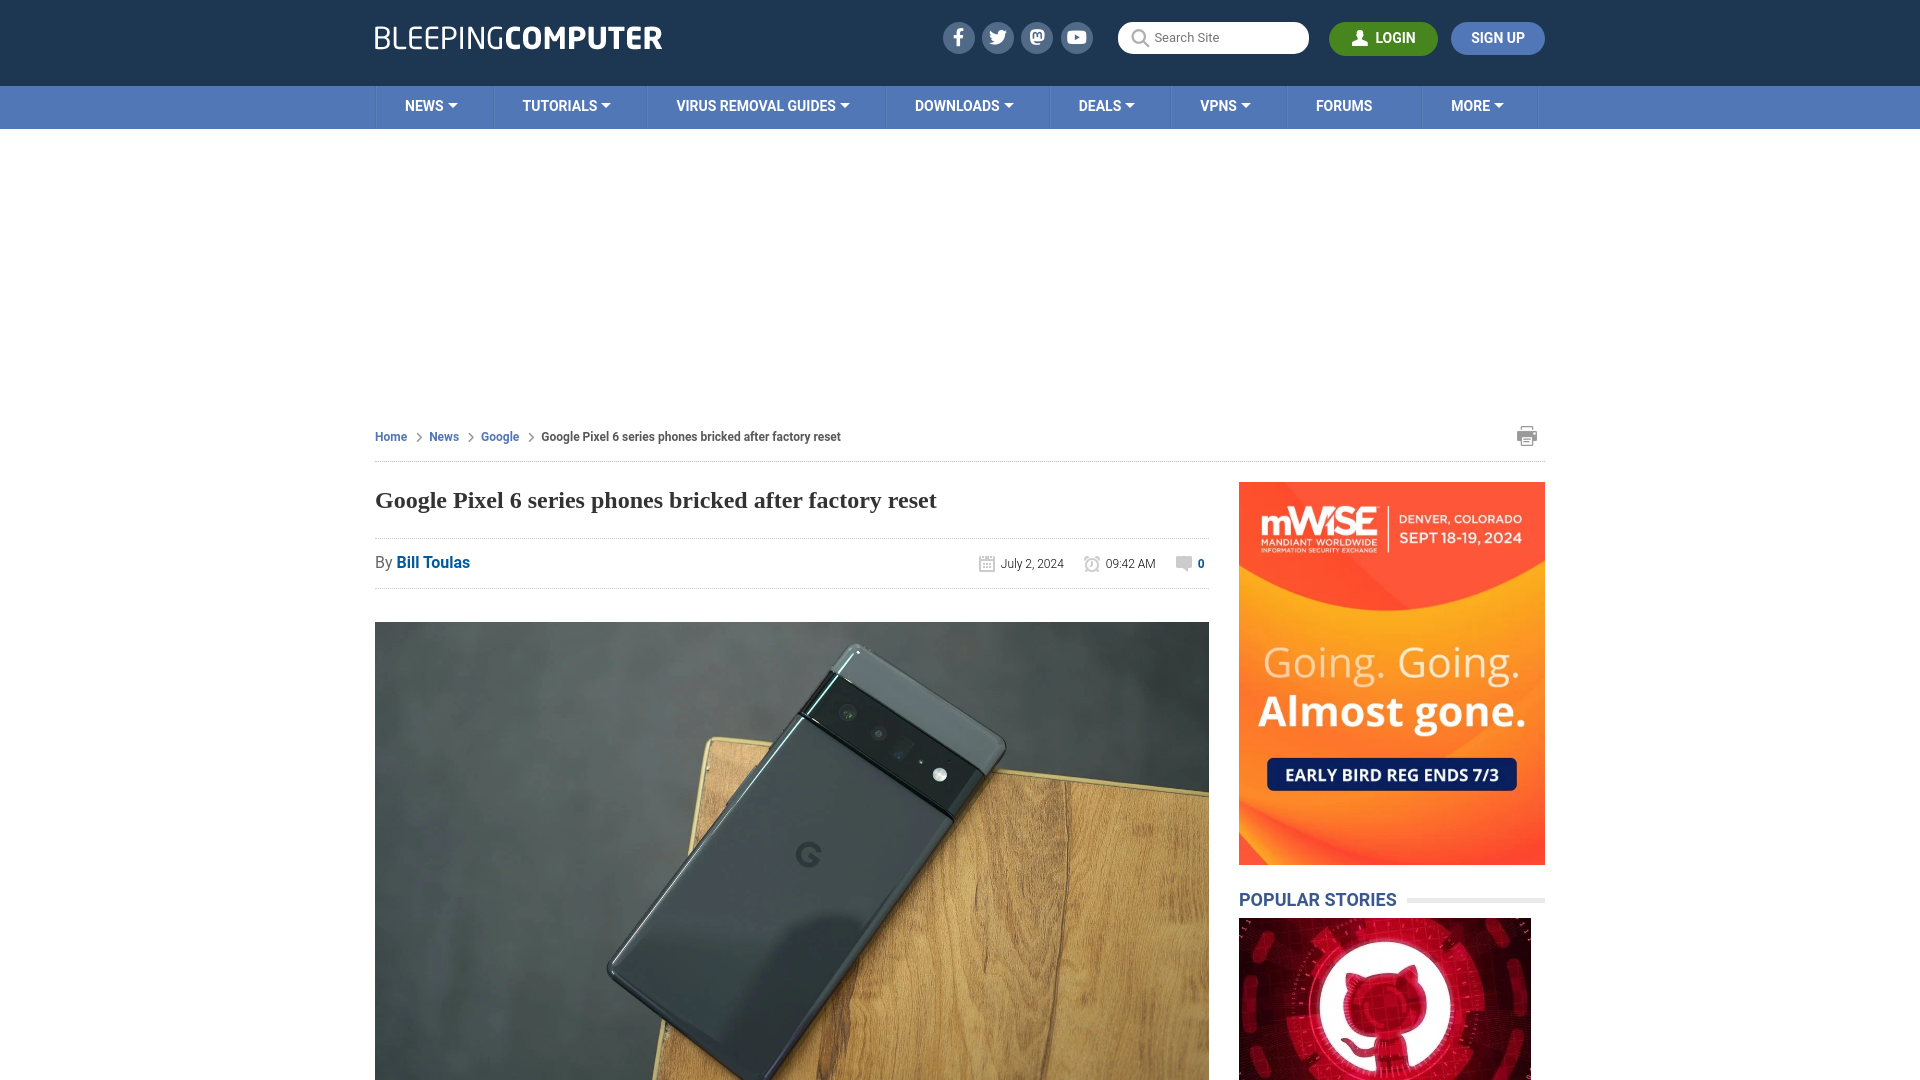Viewport: 1920px width, 1080px height.
Task: Click the calendar icon next to July 2, 2024
Action: coord(986,563)
